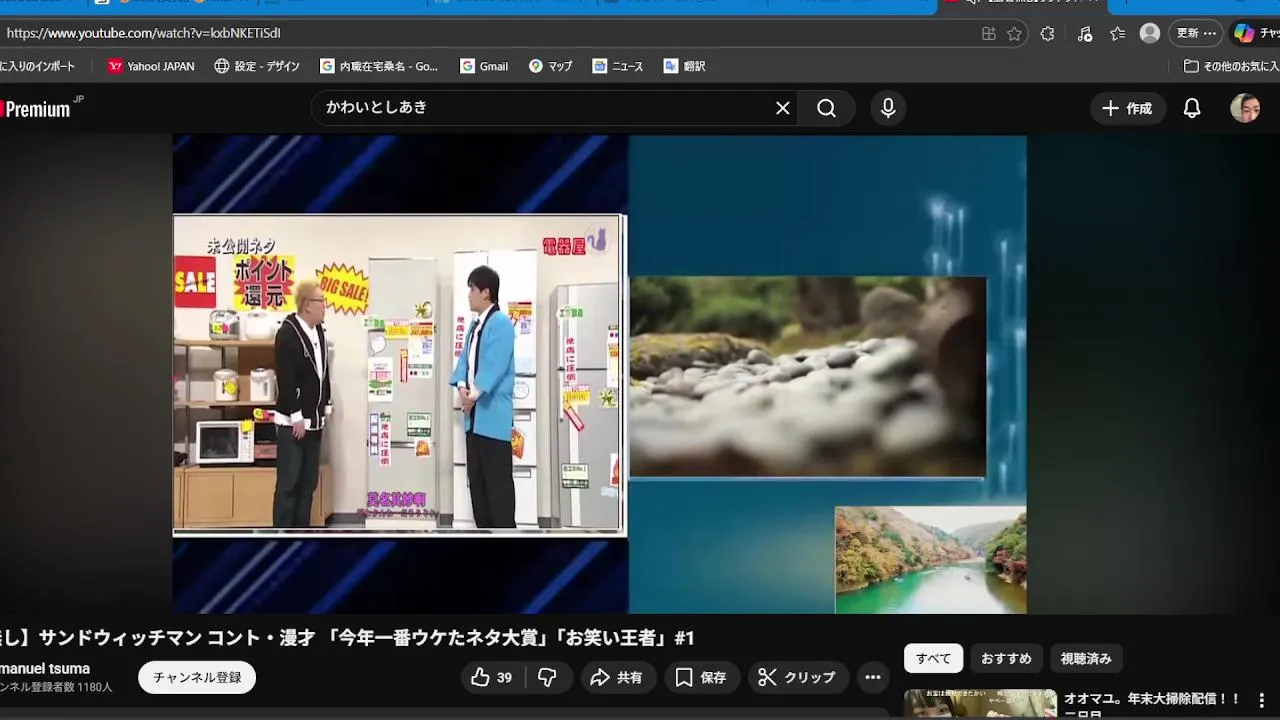Click the video title サンドウィッチマン コント・漫才
The width and height of the screenshot is (1280, 720).
click(347, 638)
